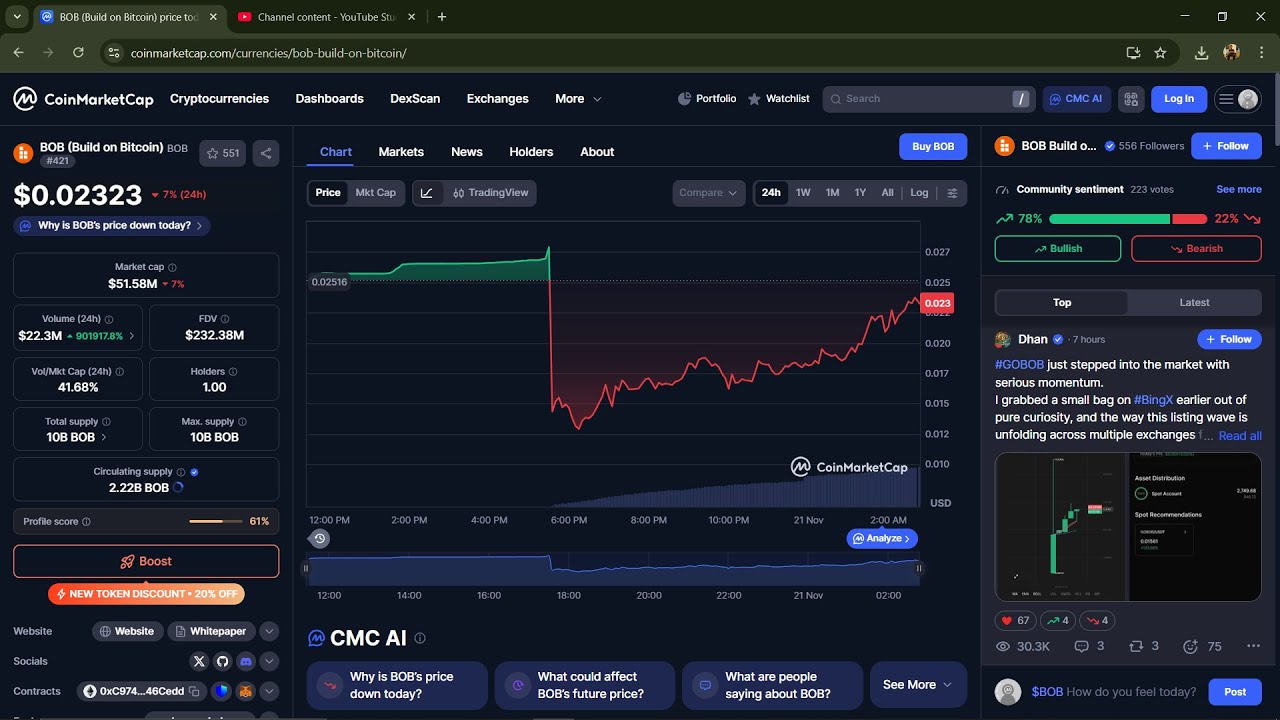Add token to MetaMask via fox icon
Screen dimensions: 1280x720
[x=245, y=691]
